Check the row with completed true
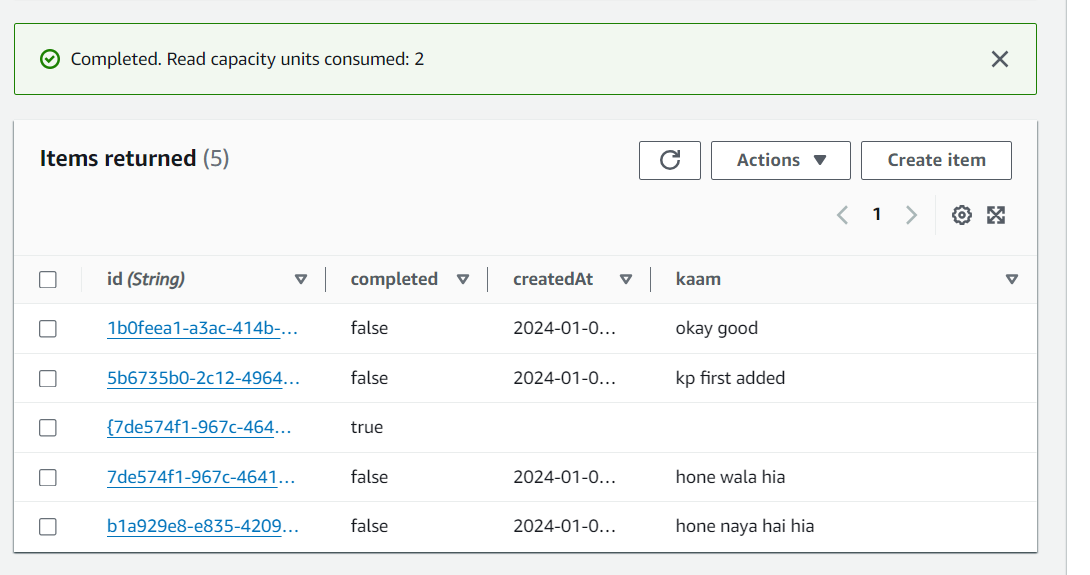1090x575 pixels. (48, 428)
